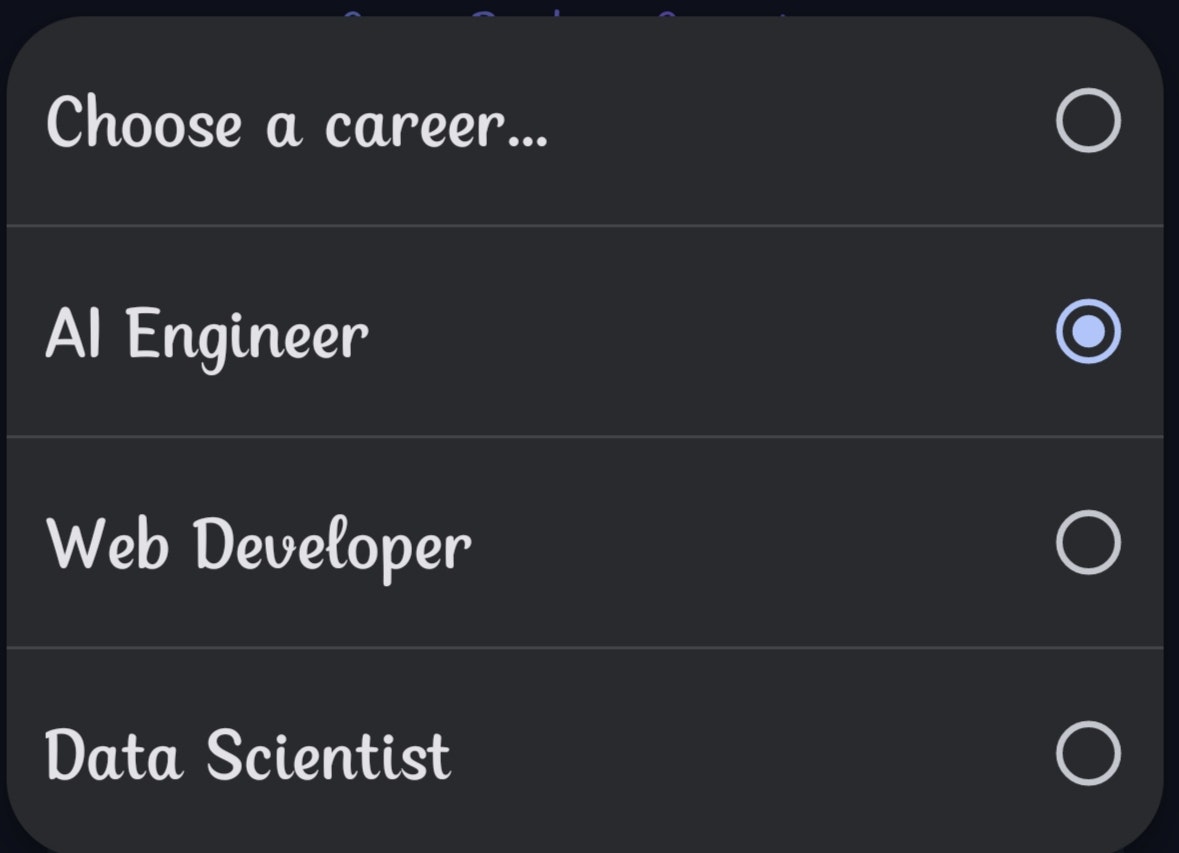This screenshot has width=1179, height=853.
Task: Tap the empty circle beside Web Developer
Action: pos(1088,540)
